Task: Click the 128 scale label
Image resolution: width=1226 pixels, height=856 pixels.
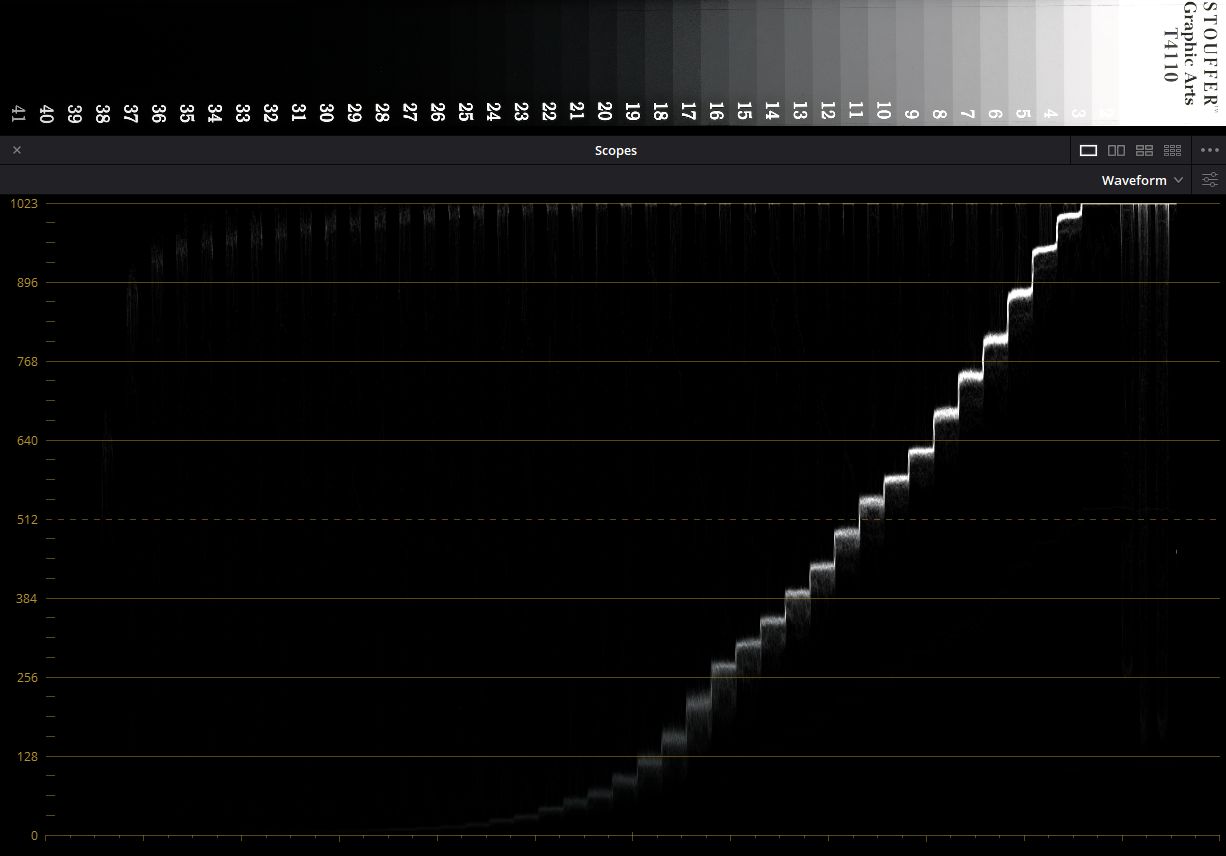Action: coord(28,756)
